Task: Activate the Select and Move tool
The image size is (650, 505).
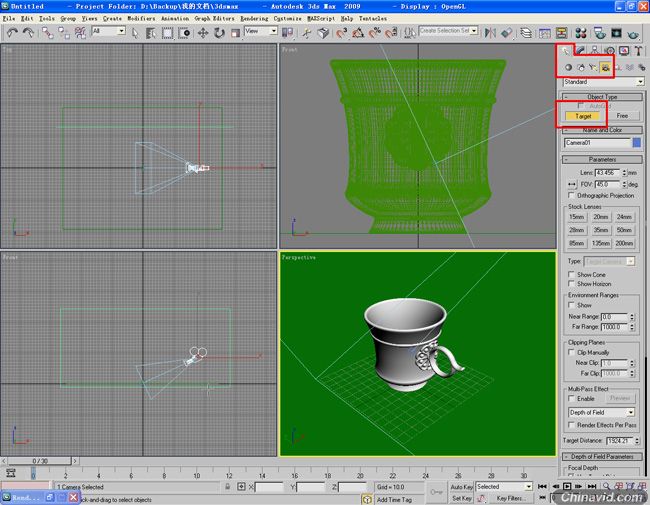Action: pos(203,33)
